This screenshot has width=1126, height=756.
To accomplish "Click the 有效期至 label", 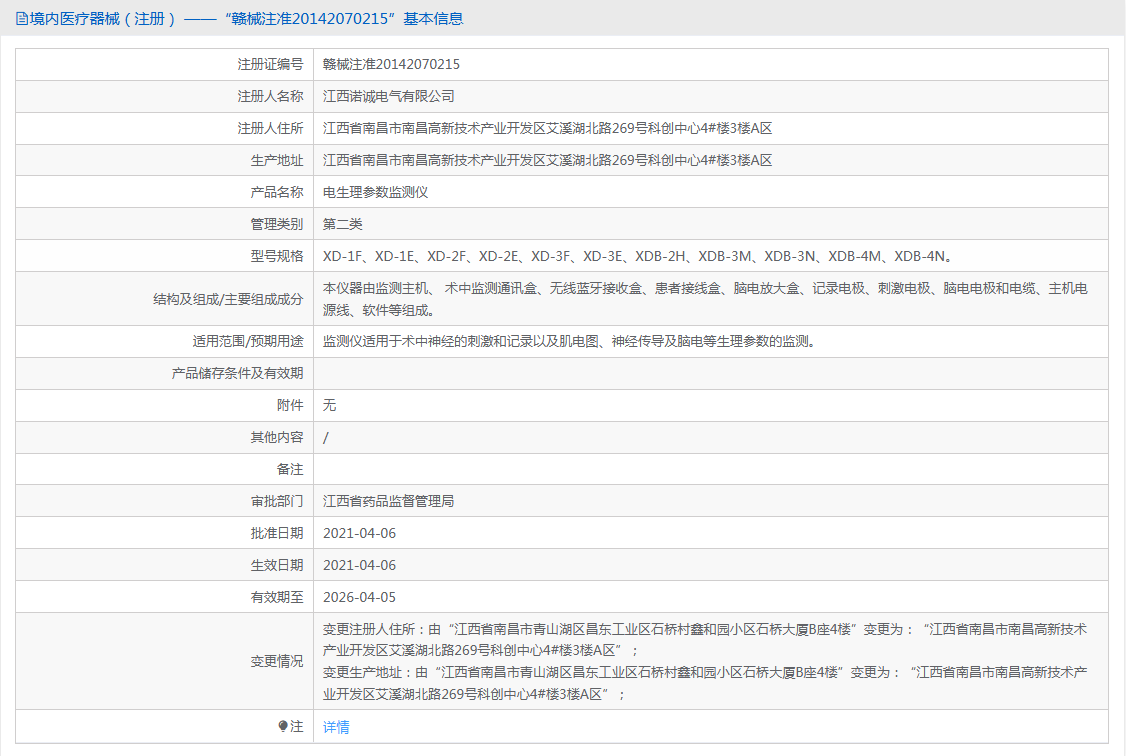I will 276,597.
